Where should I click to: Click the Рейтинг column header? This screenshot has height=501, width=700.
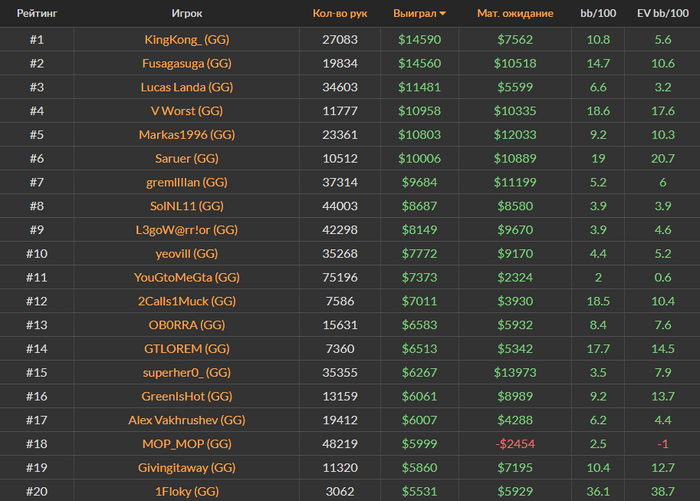pyautogui.click(x=36, y=14)
